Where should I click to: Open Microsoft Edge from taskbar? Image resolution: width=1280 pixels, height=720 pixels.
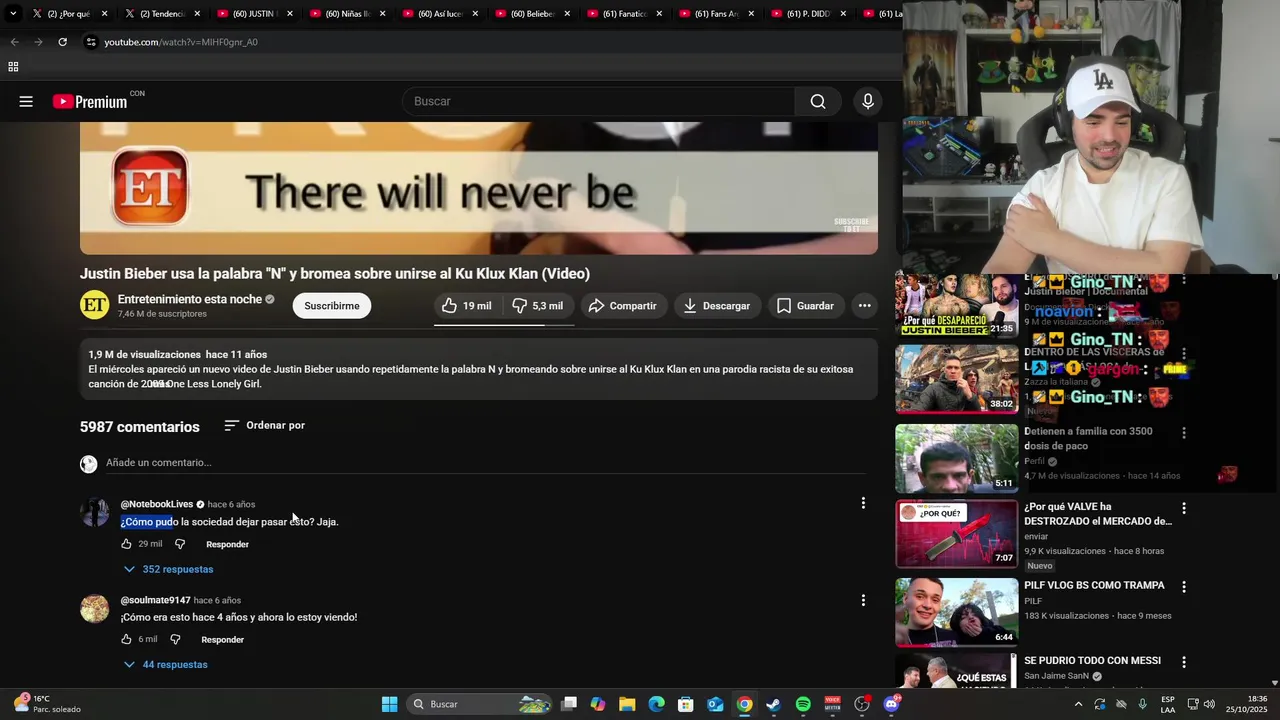coord(656,704)
